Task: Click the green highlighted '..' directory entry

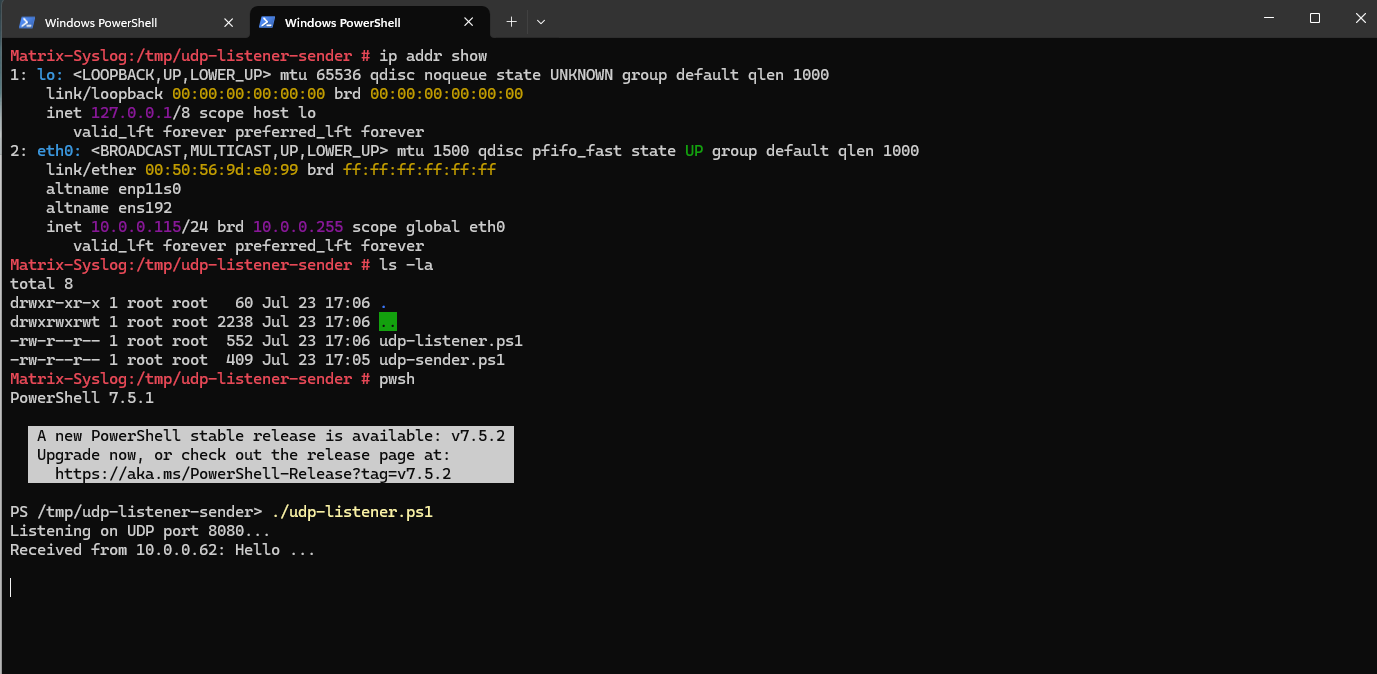Action: (388, 322)
